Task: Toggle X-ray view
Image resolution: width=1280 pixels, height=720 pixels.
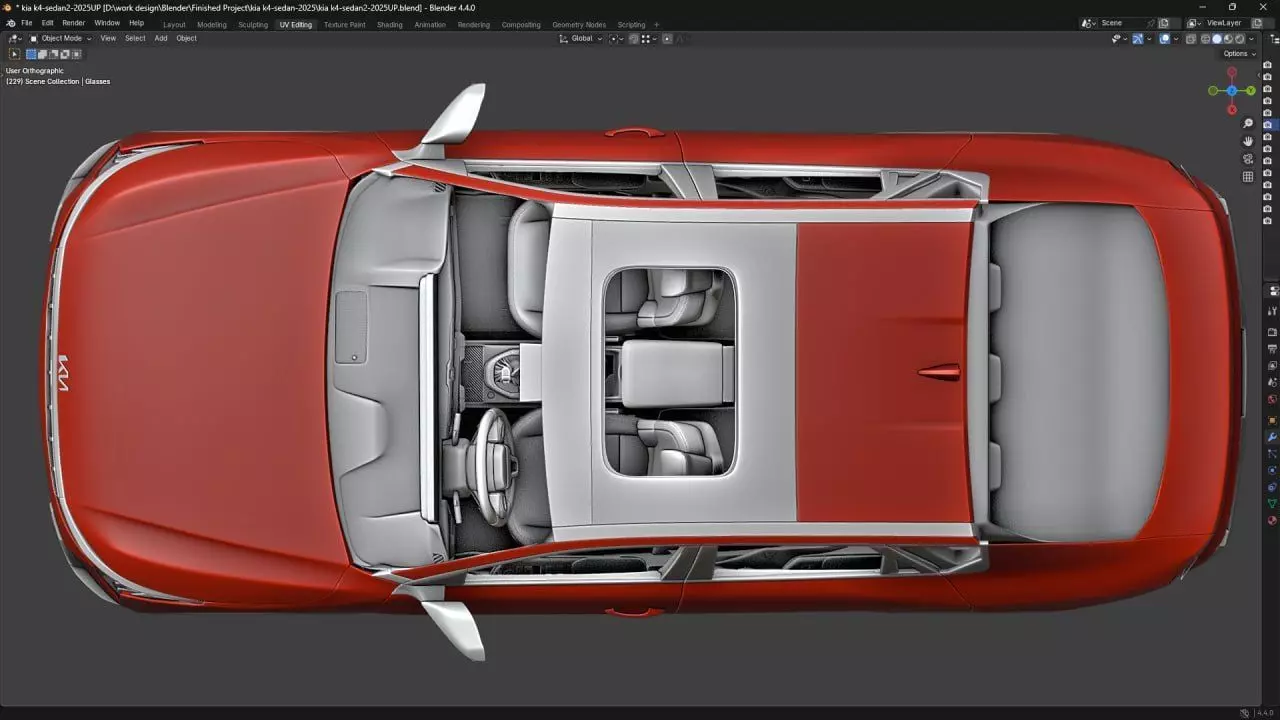Action: pyautogui.click(x=1191, y=38)
